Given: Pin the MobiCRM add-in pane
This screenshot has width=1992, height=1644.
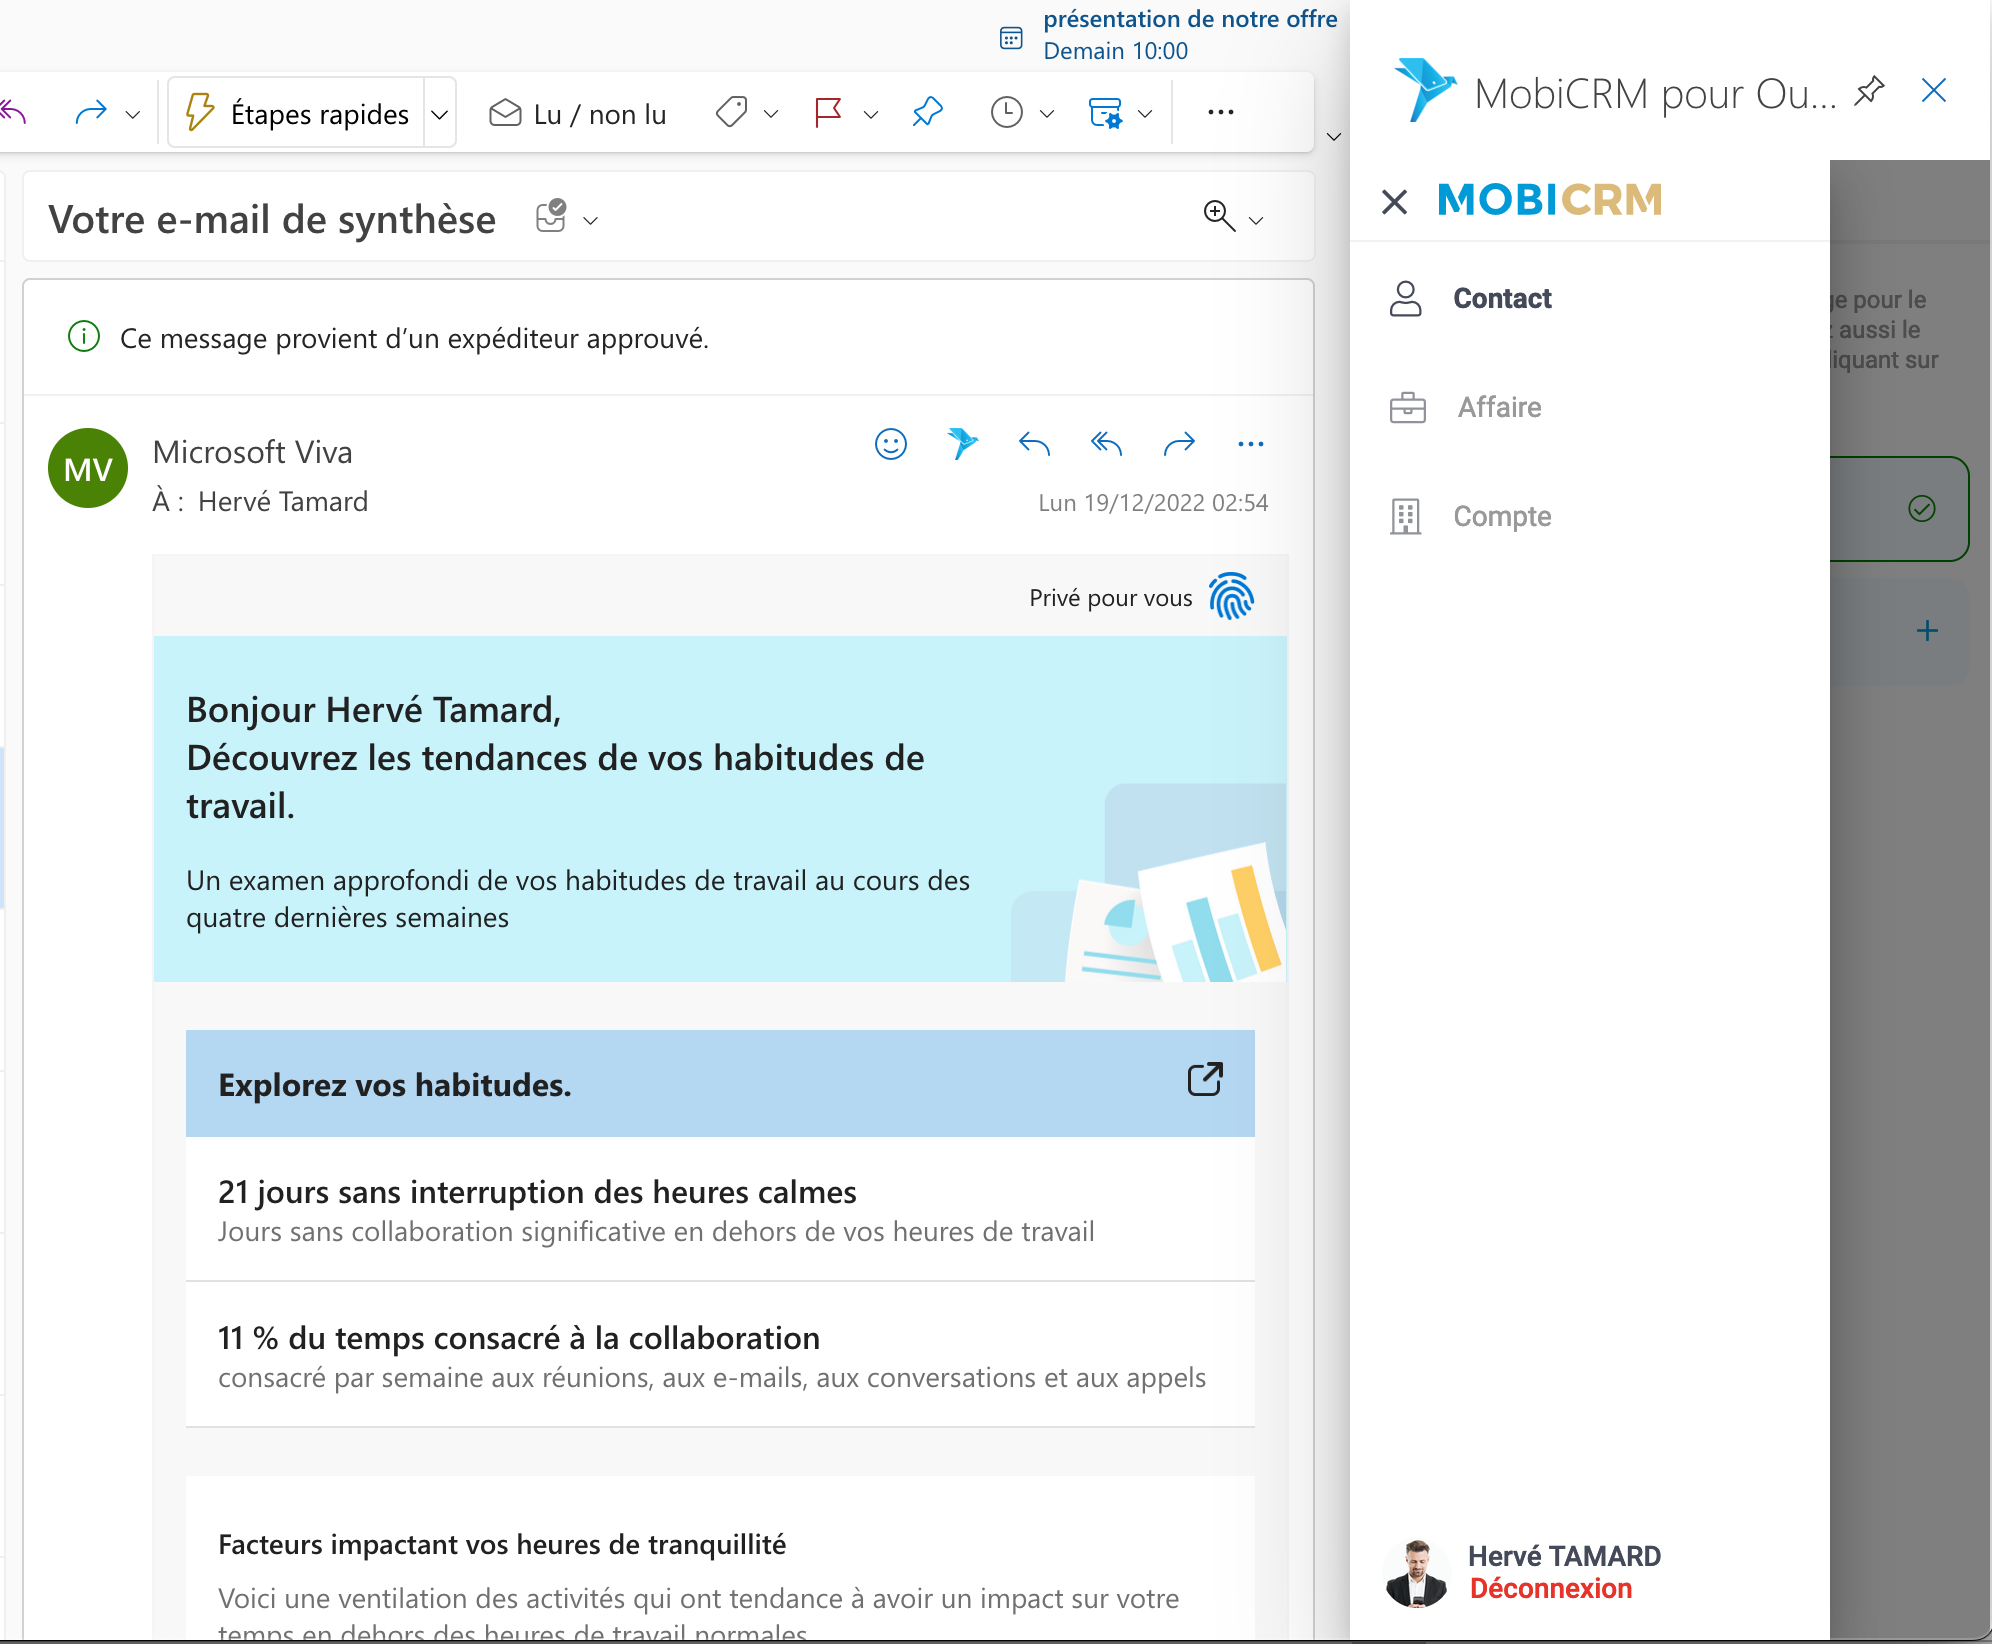Looking at the screenshot, I should point(1868,92).
